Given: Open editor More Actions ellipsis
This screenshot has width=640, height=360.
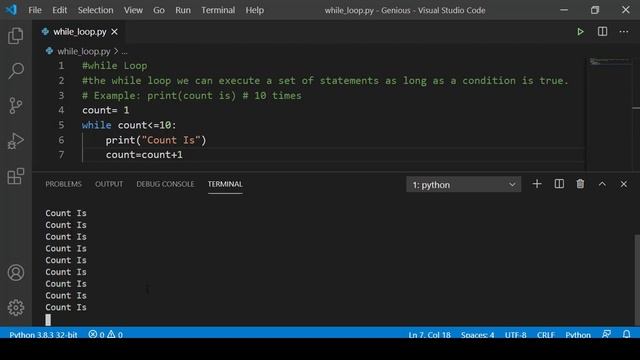Looking at the screenshot, I should point(624,32).
